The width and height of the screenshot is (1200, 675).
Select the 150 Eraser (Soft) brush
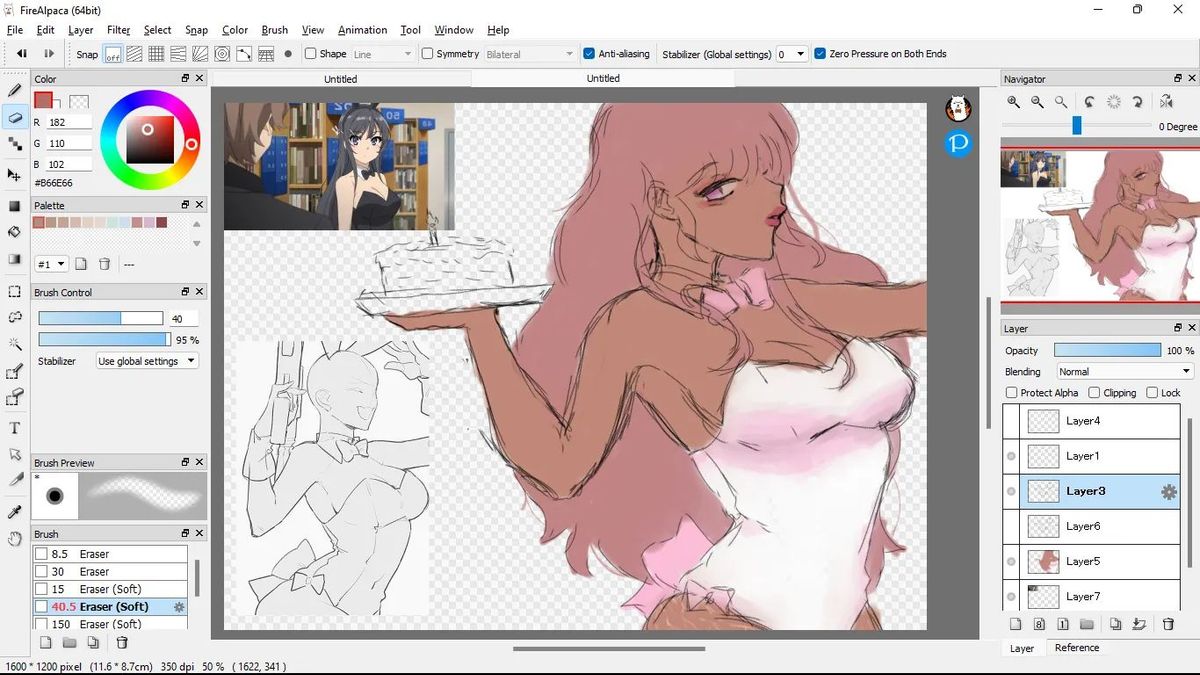tap(110, 624)
